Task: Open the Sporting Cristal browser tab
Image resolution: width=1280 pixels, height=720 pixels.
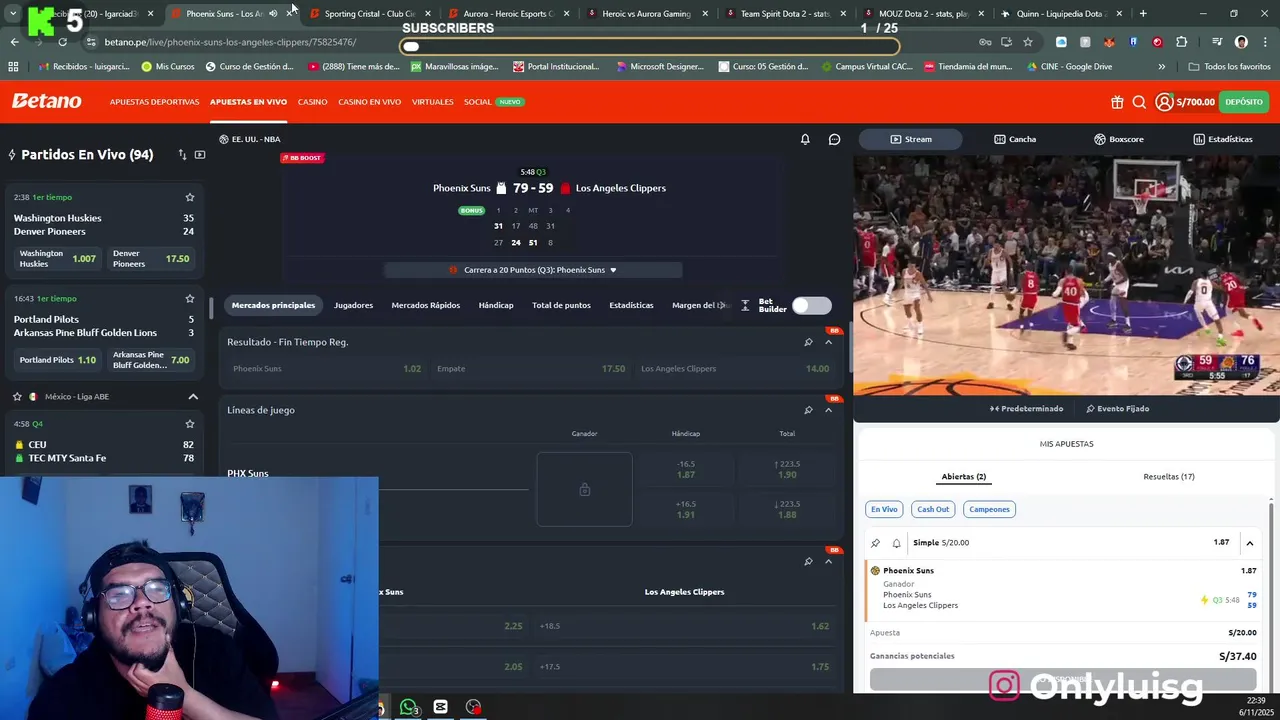Action: pos(369,14)
